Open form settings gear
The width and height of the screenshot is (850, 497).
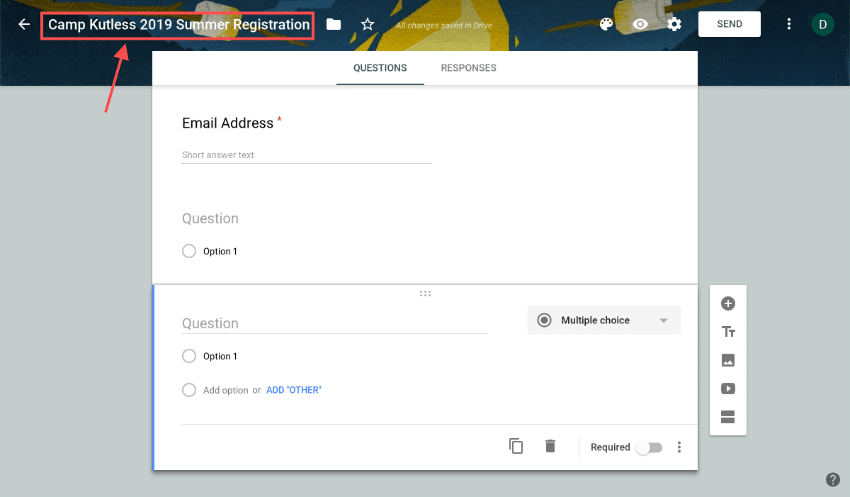pyautogui.click(x=674, y=24)
